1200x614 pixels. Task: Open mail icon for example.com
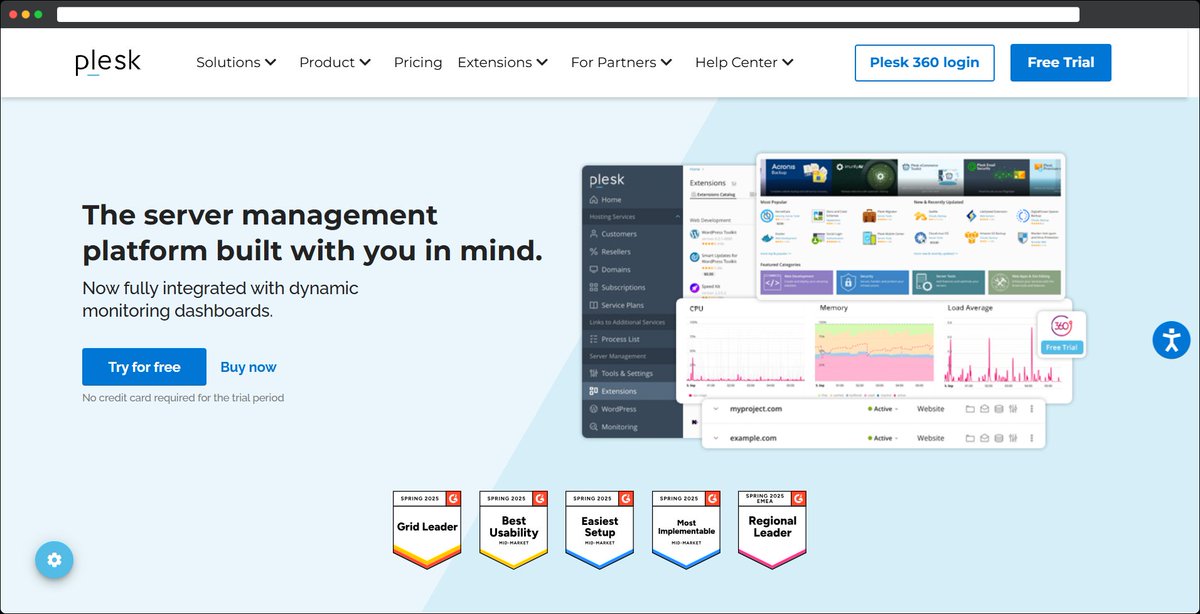pyautogui.click(x=984, y=438)
